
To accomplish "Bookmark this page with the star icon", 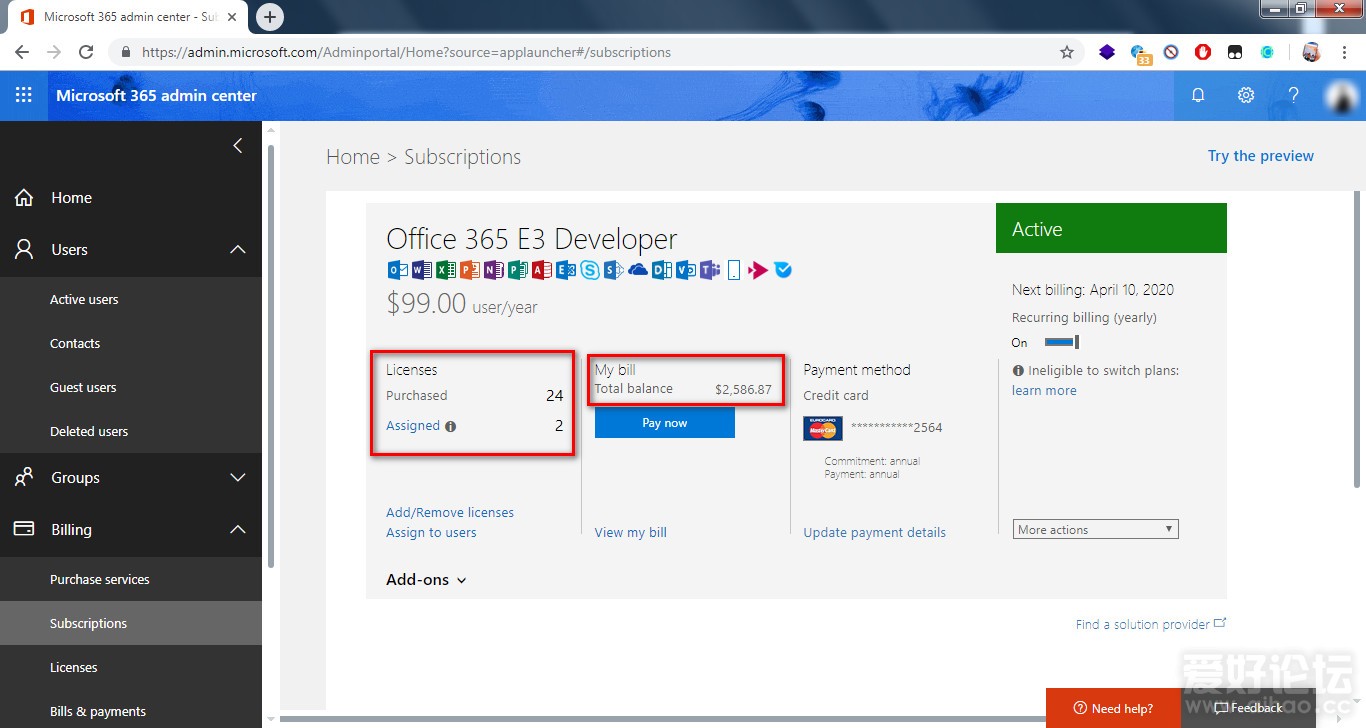I will pos(1067,52).
